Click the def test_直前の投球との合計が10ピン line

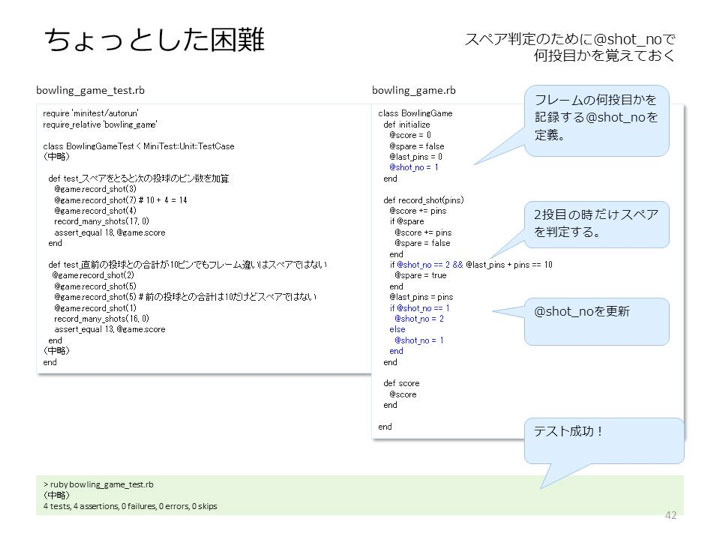coord(188,265)
